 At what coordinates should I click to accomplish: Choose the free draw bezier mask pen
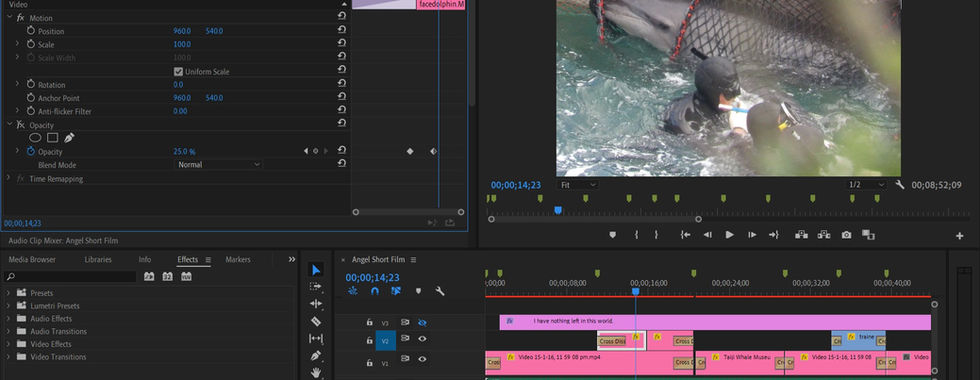(69, 138)
